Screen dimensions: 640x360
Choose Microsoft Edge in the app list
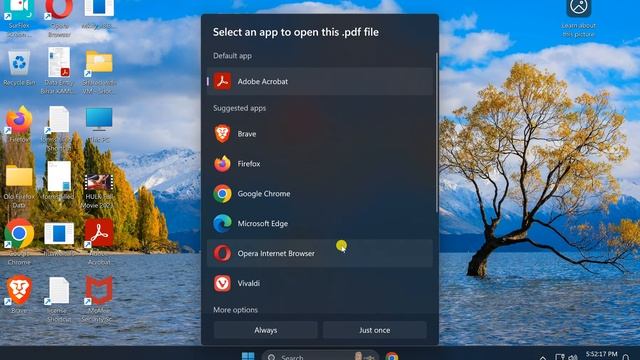coord(320,223)
